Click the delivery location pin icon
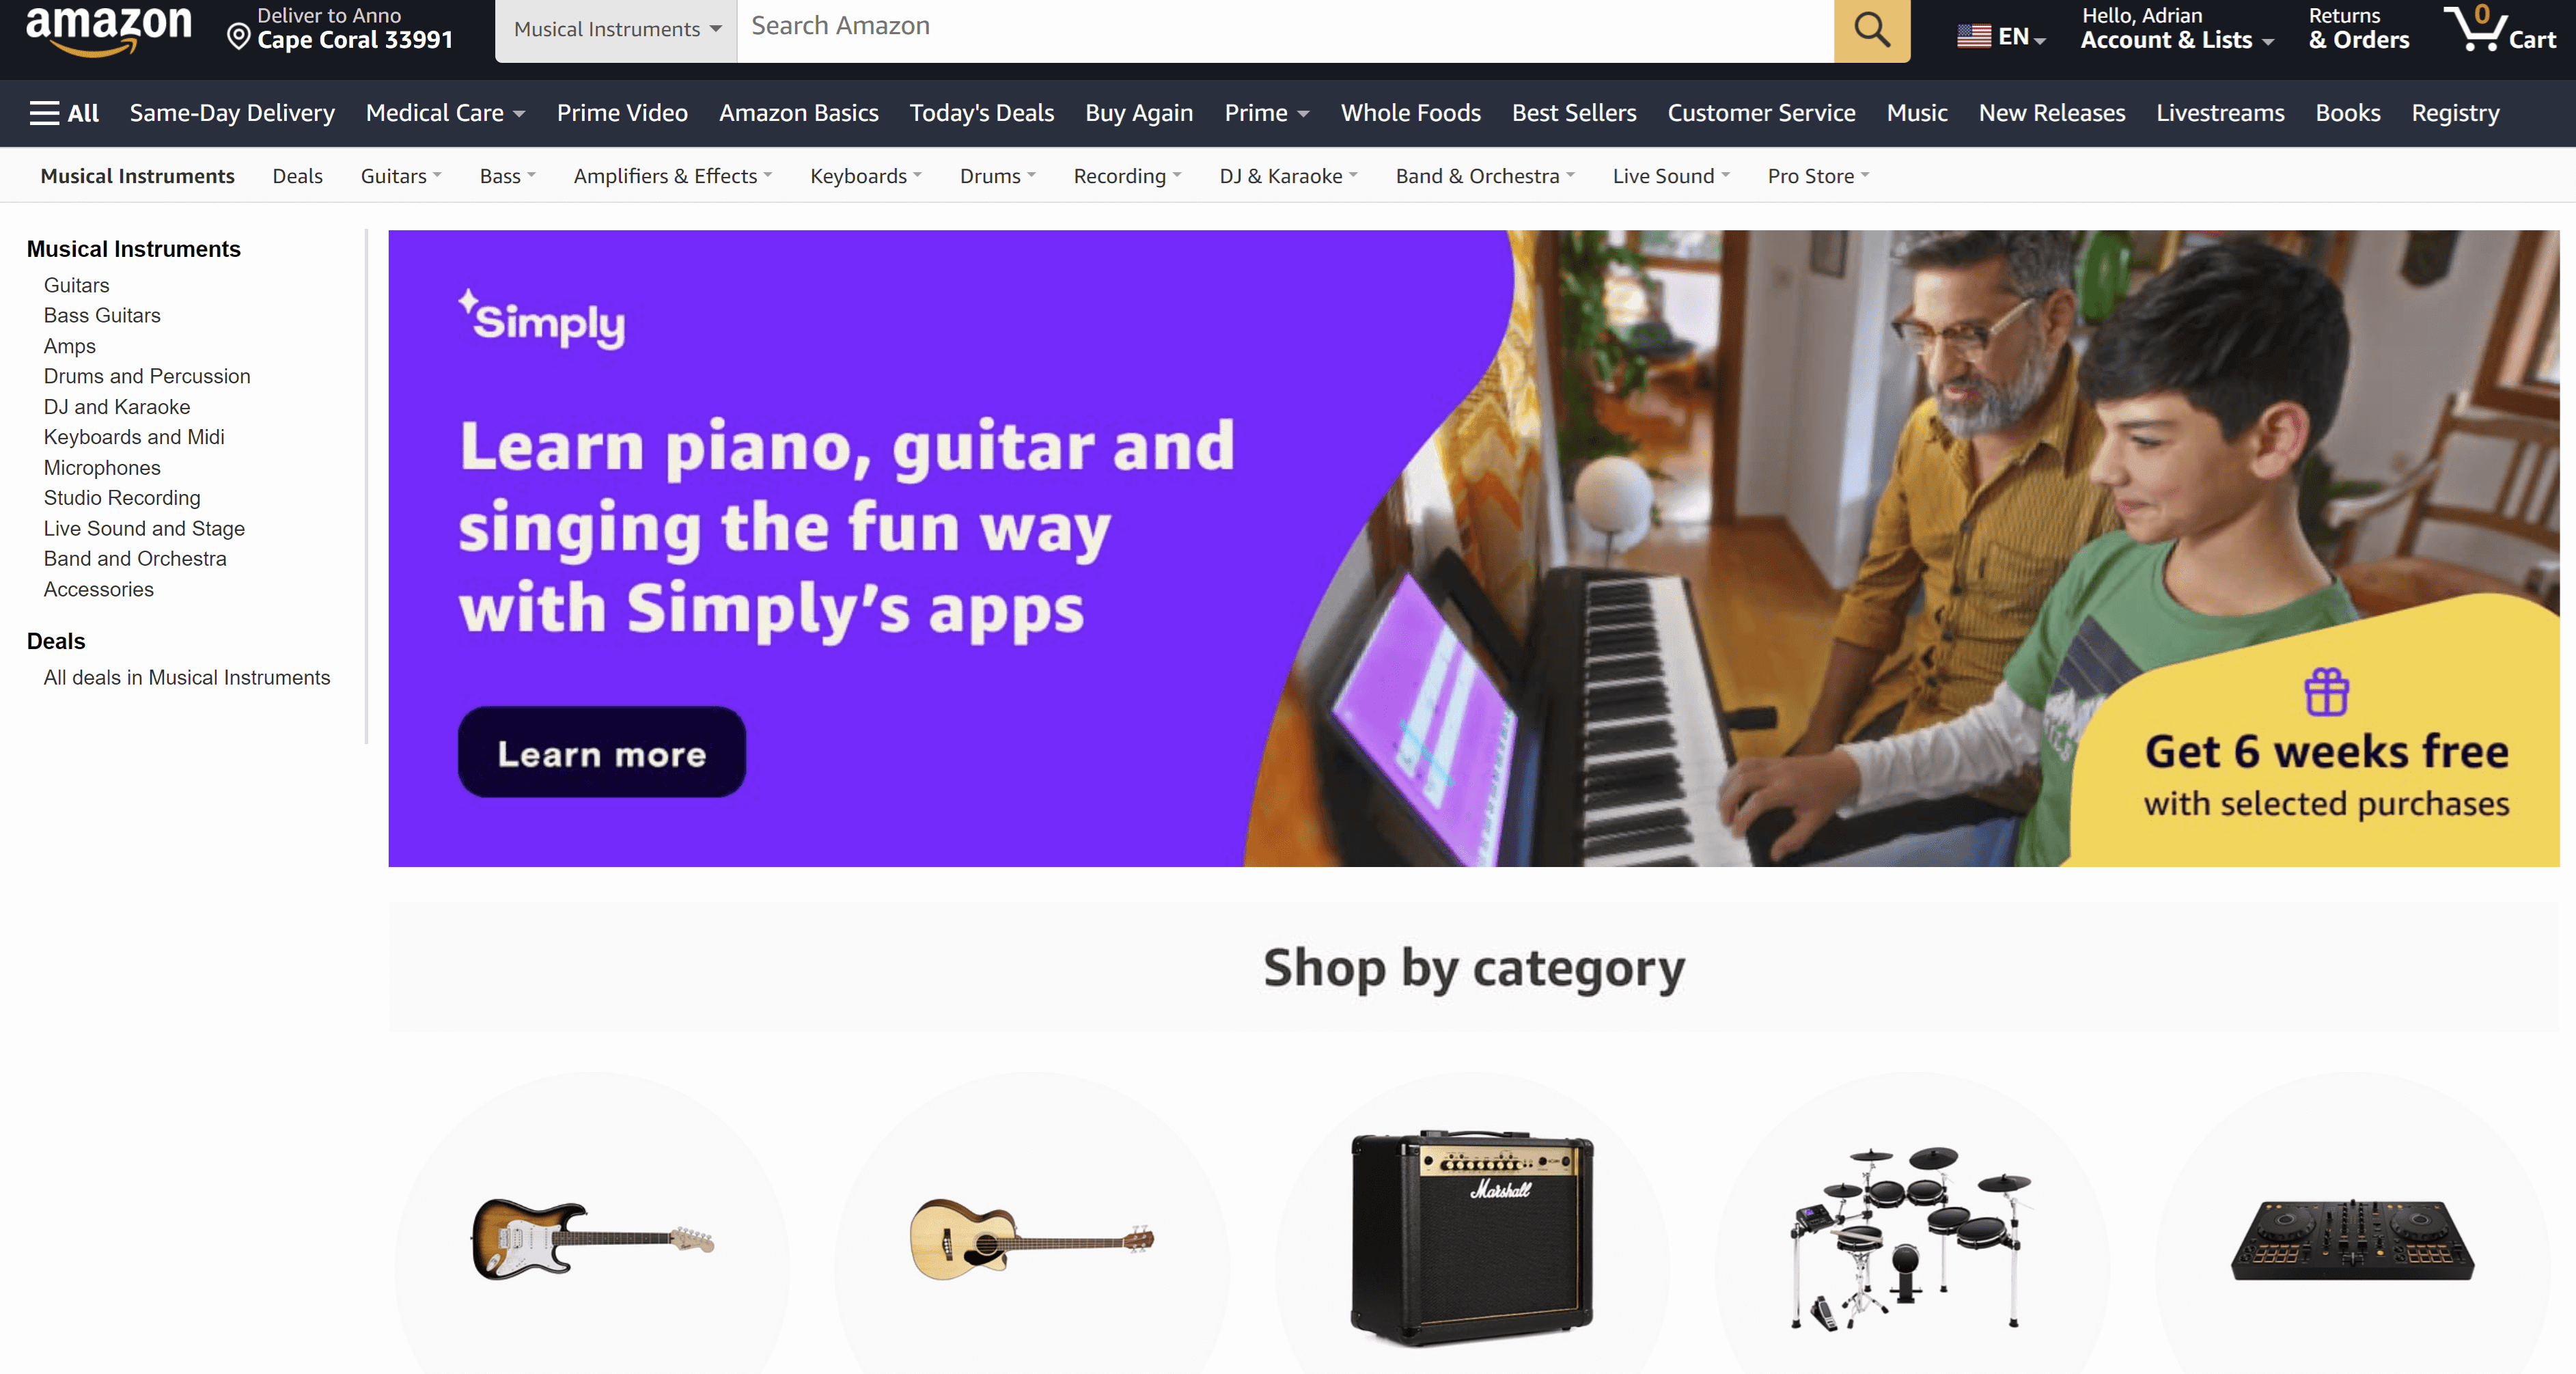 pyautogui.click(x=238, y=38)
